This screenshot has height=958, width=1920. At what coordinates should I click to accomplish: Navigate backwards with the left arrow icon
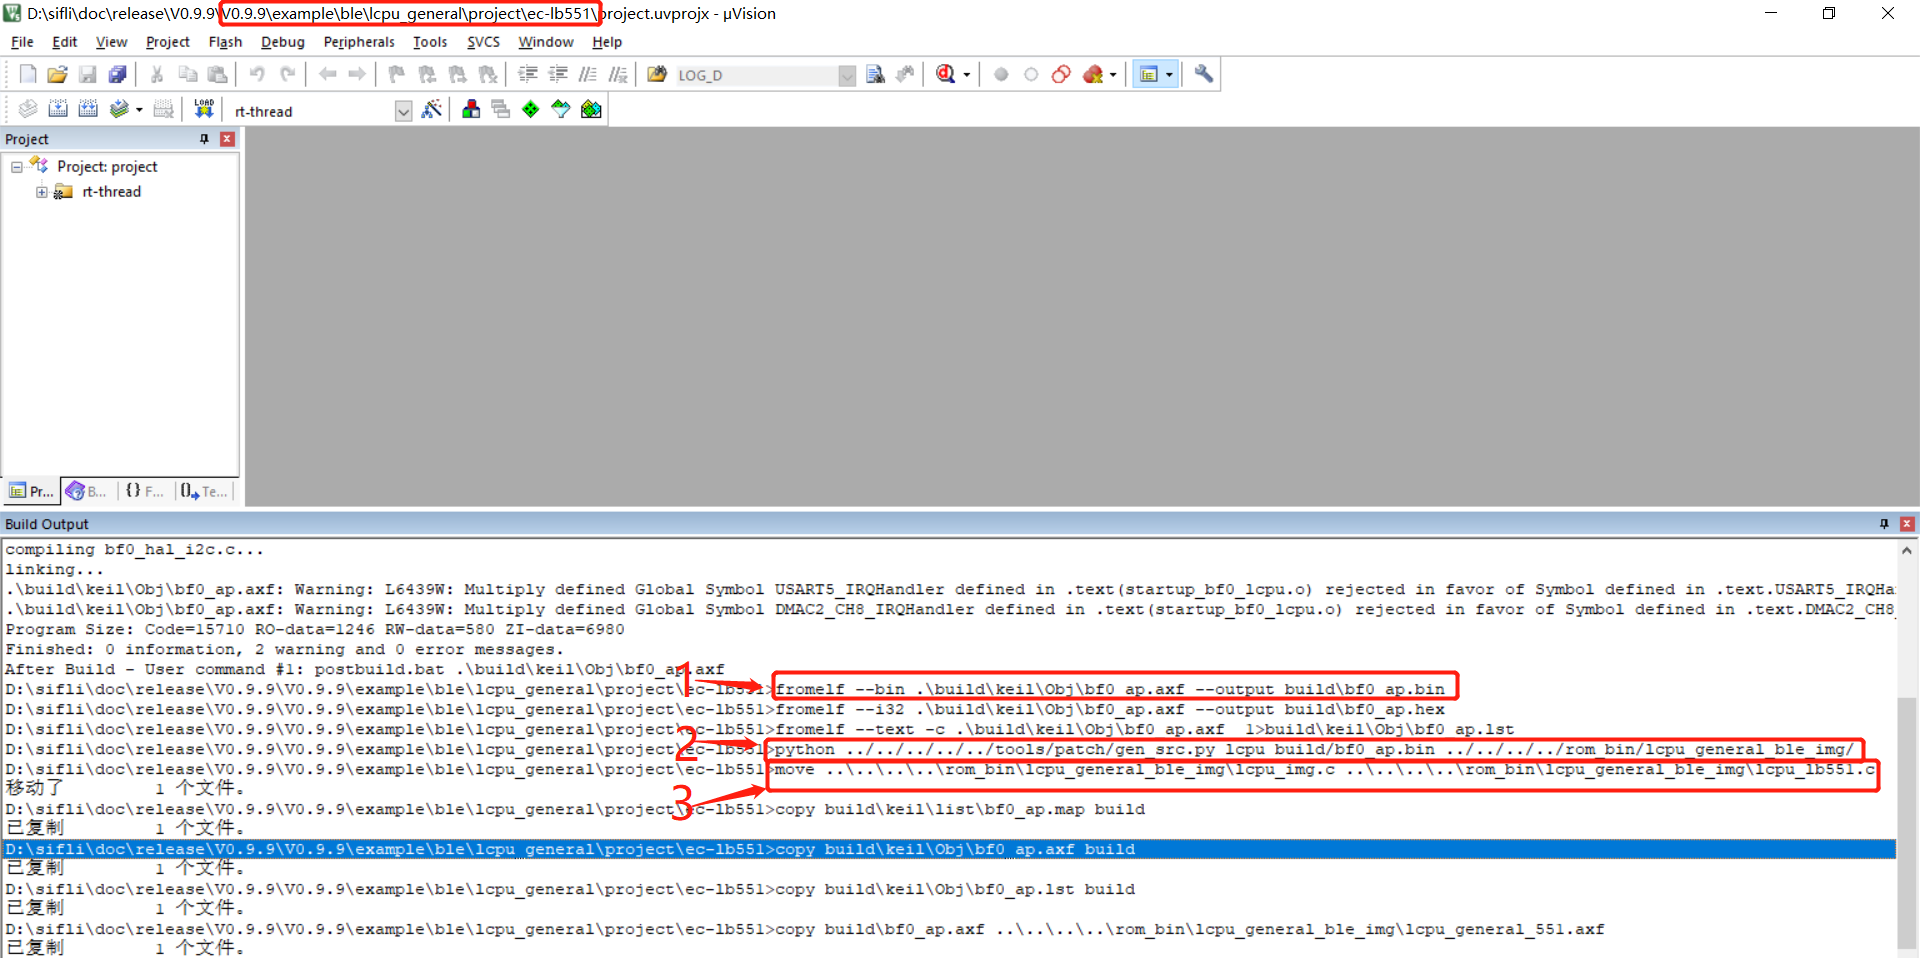coord(327,74)
